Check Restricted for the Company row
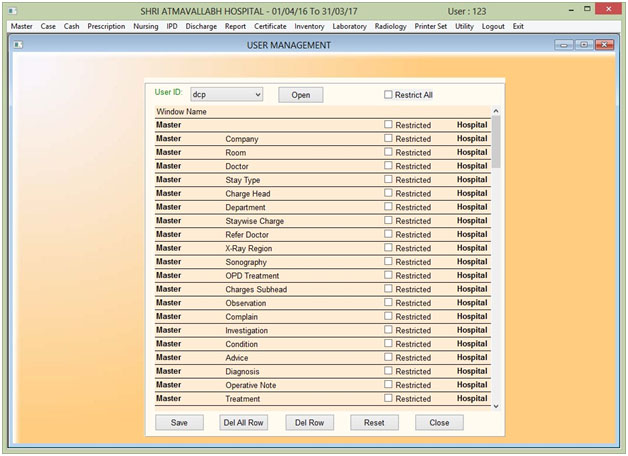Screen dimensions: 628x456 click(389, 139)
